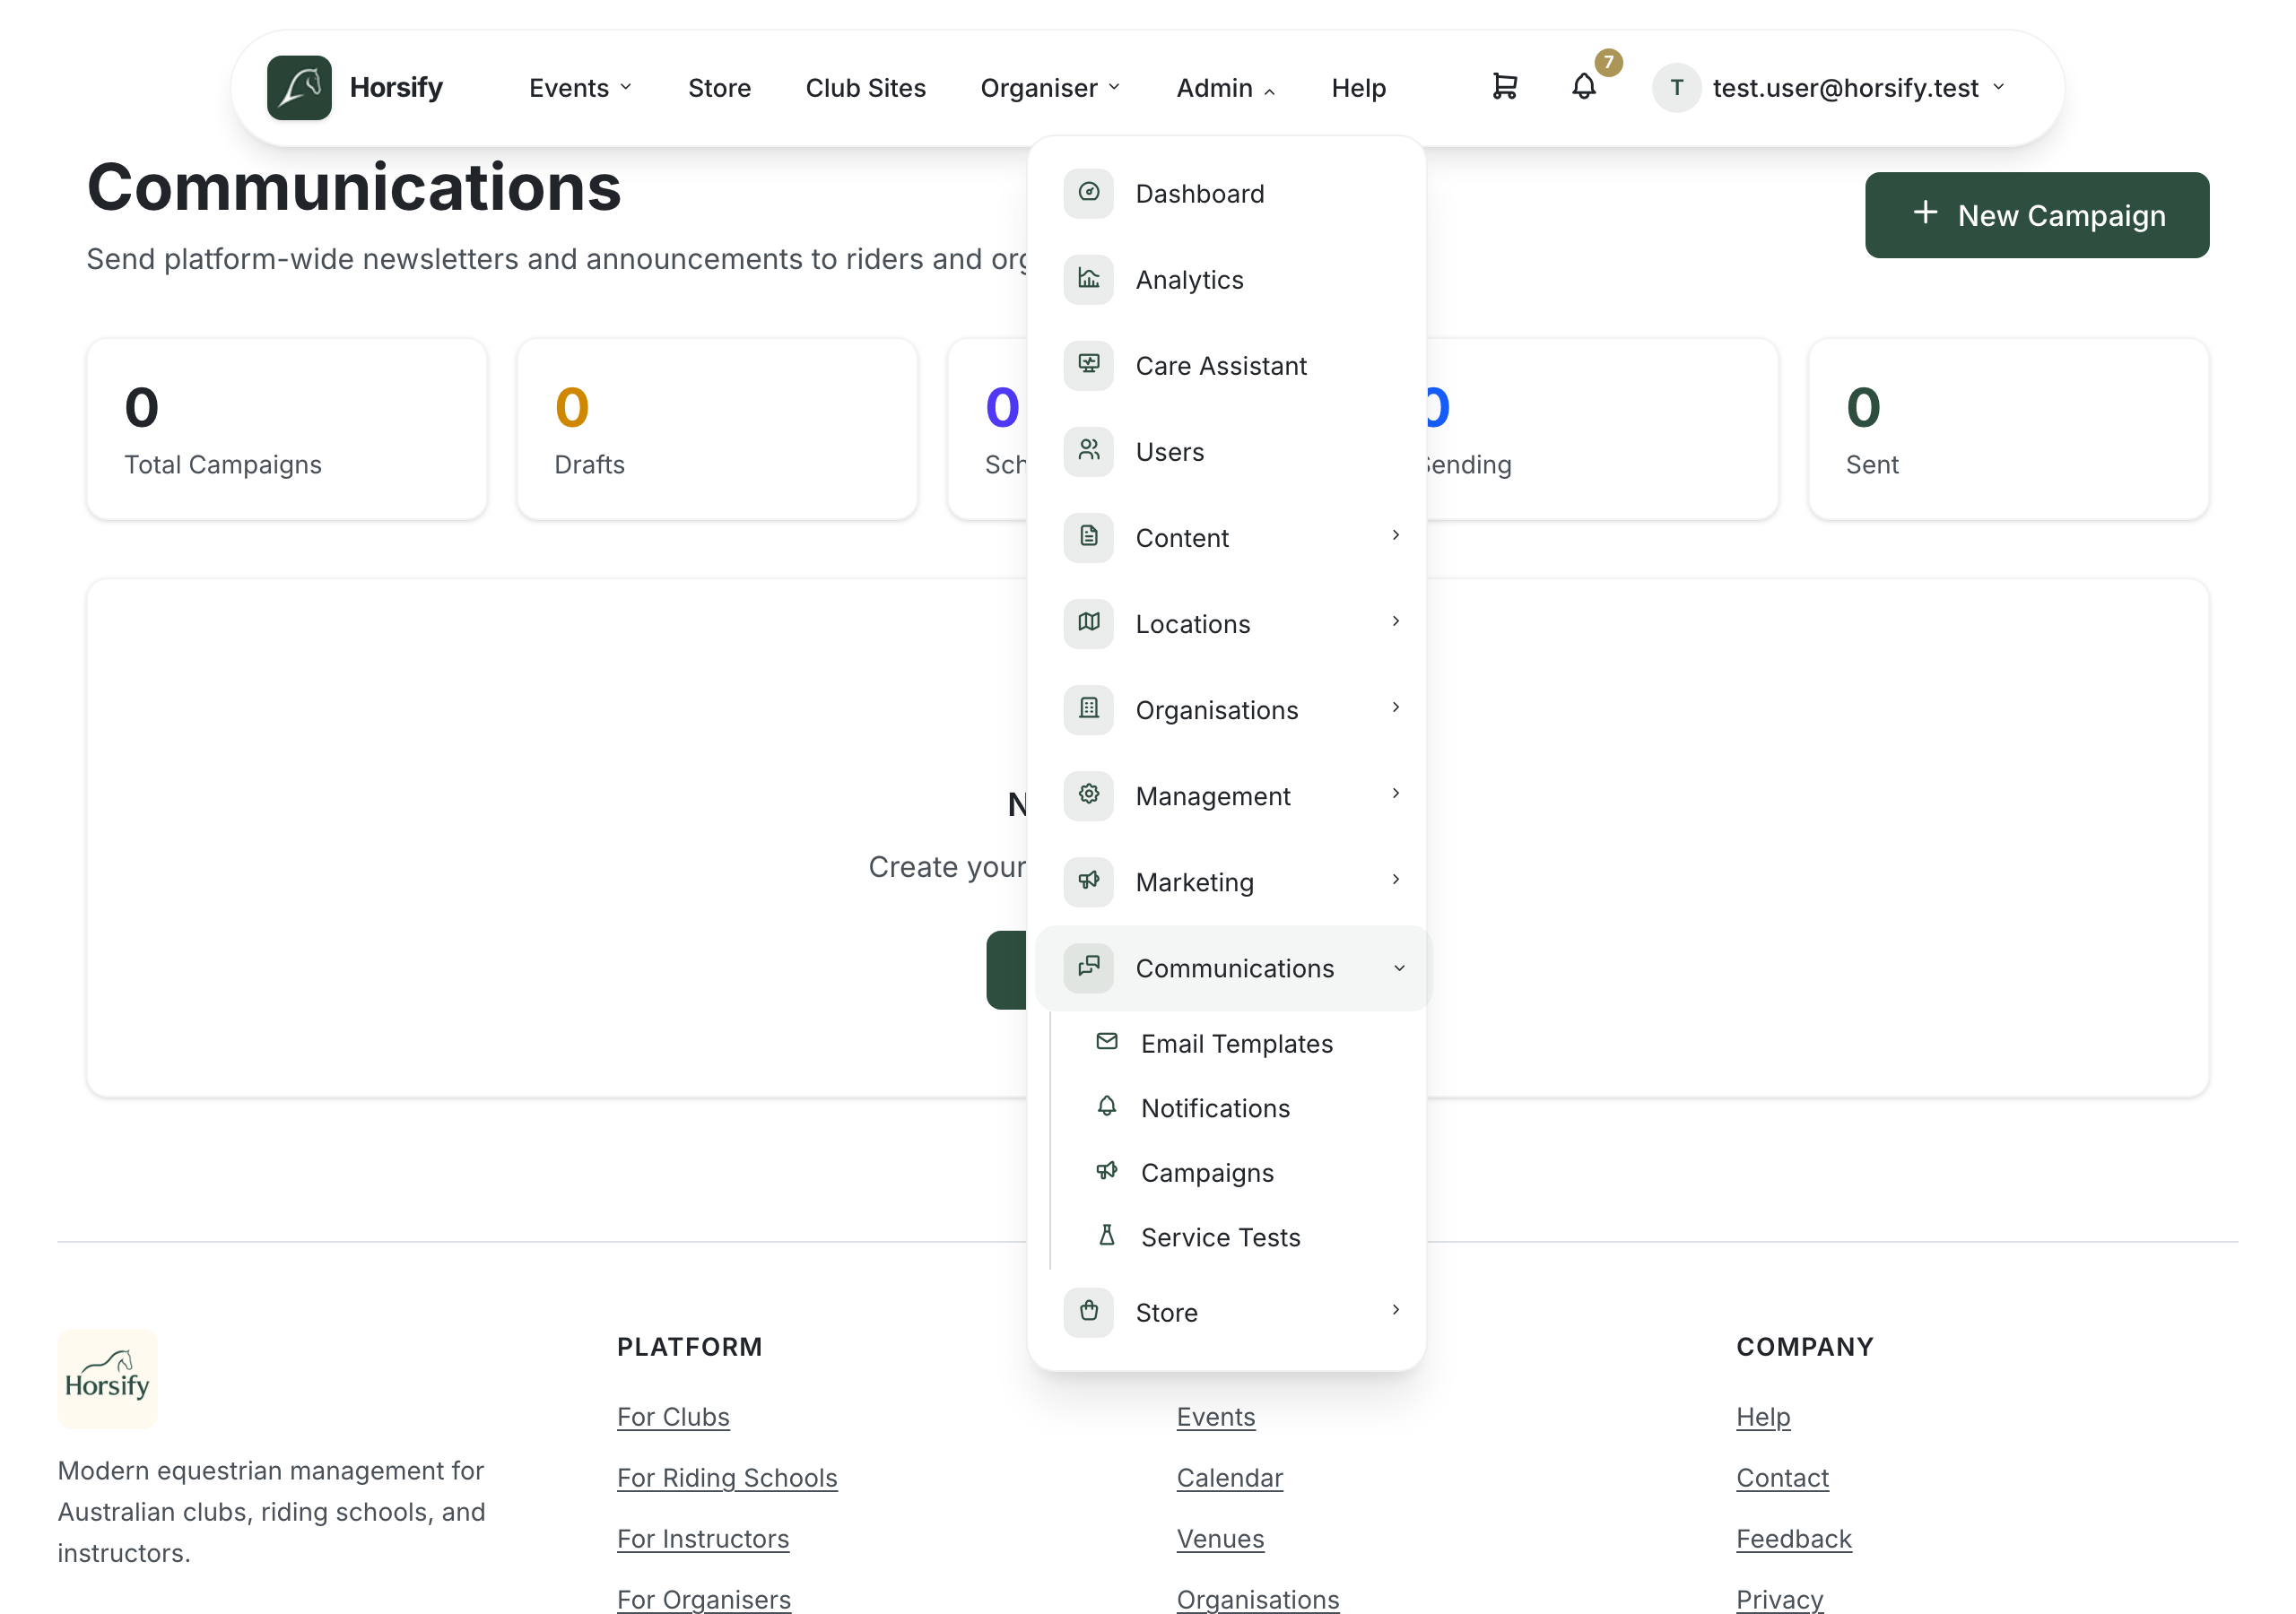
Task: Click the Email Templates envelope icon
Action: [1107, 1042]
